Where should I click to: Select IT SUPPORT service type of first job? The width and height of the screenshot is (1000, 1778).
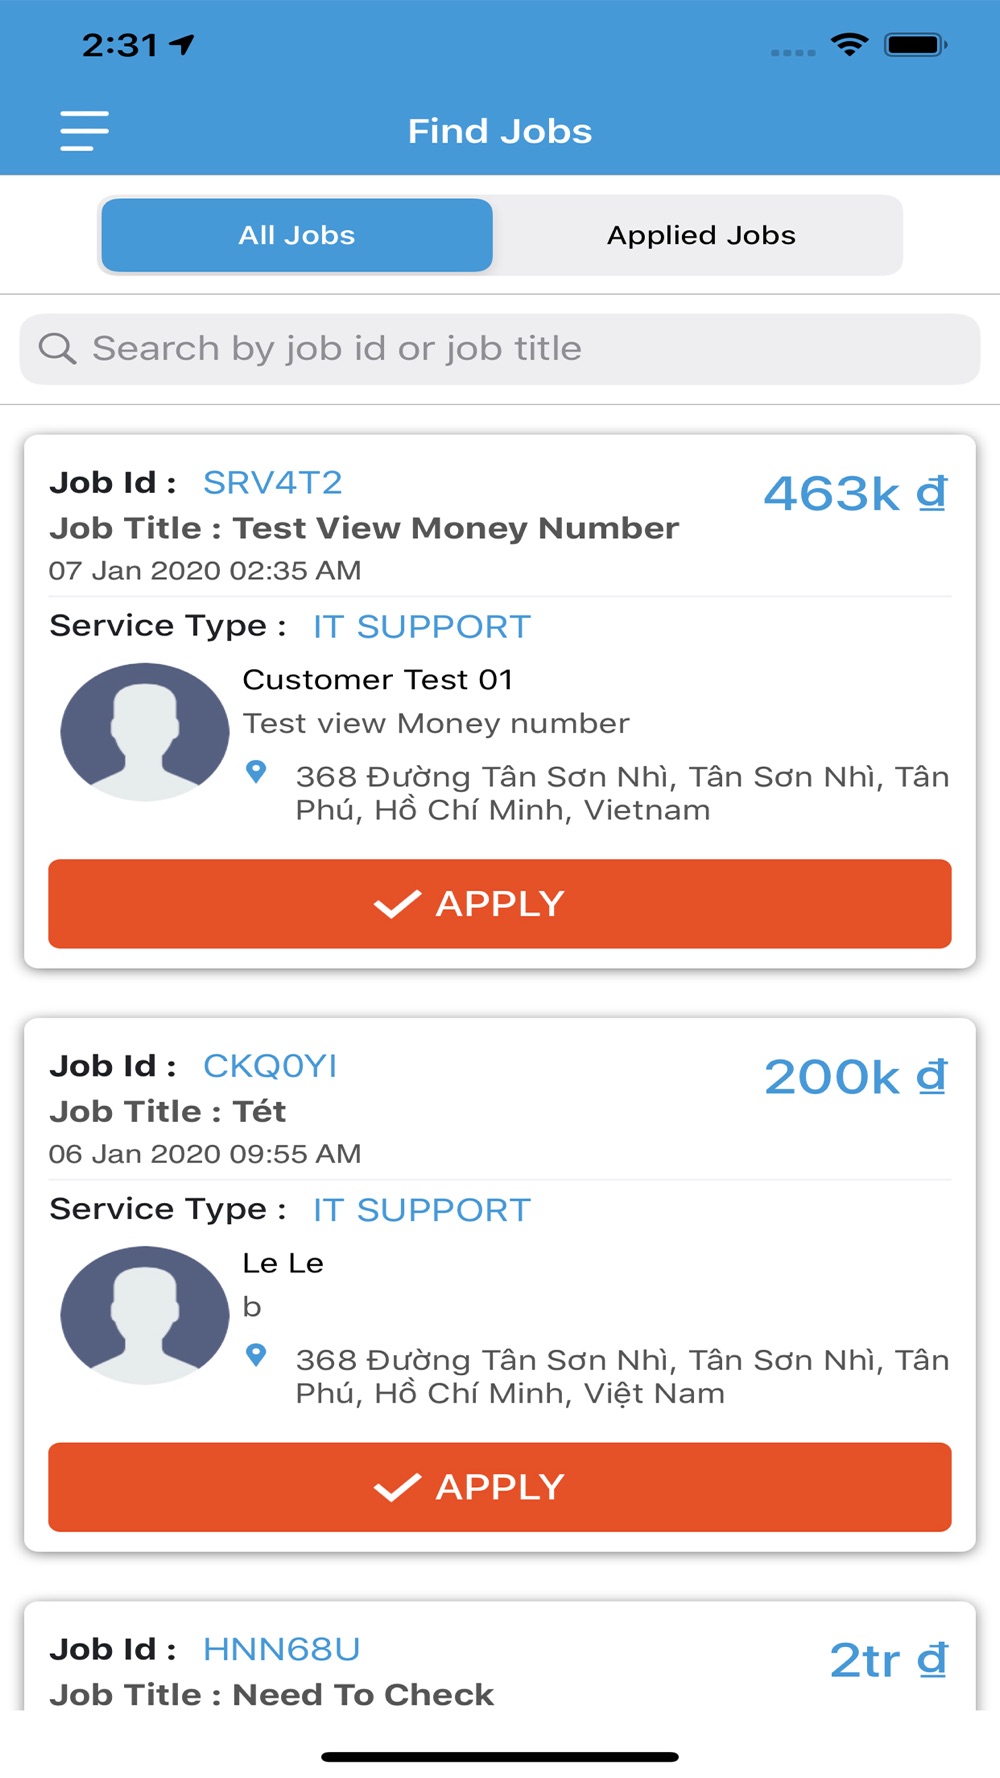pos(421,627)
